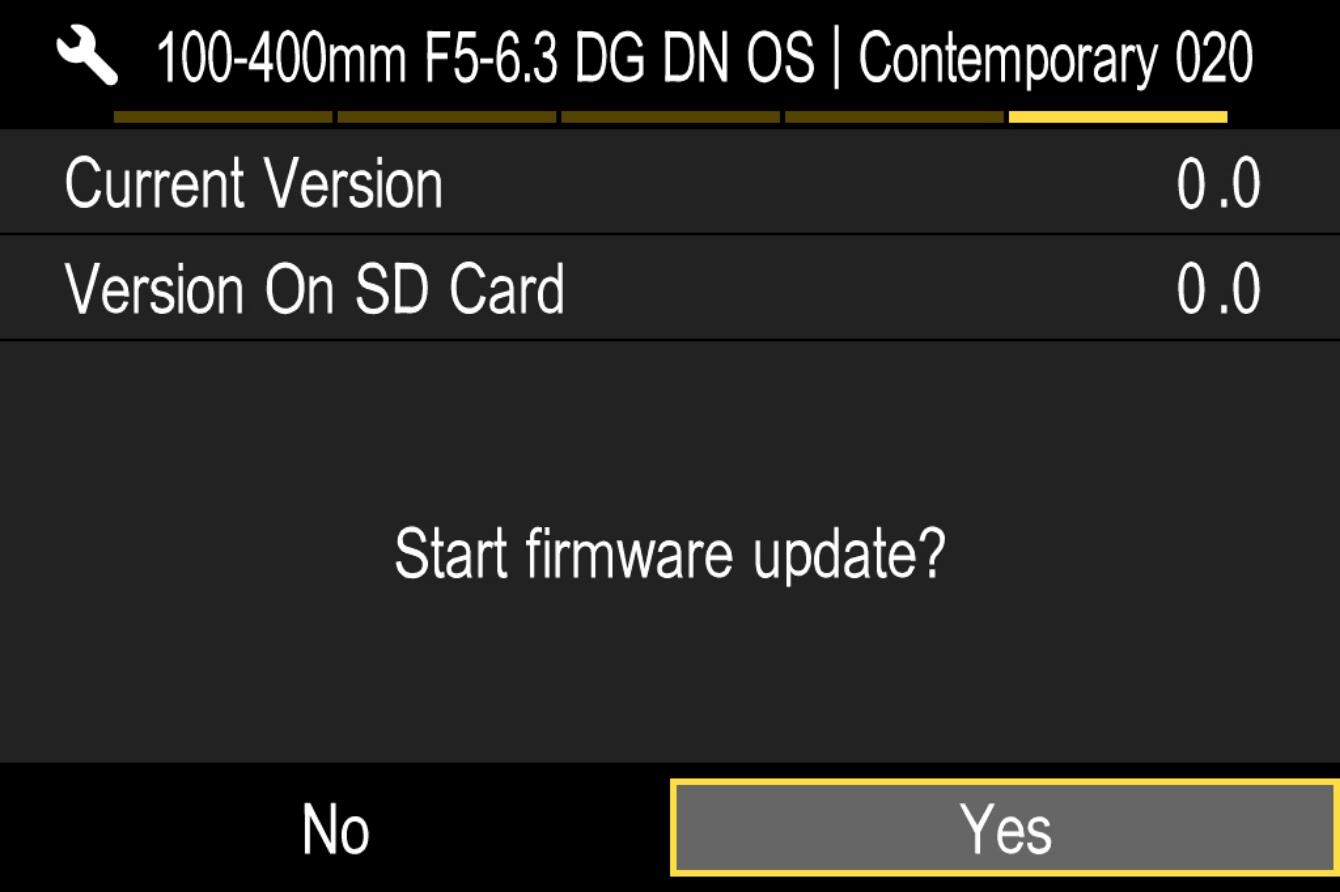Click the Start firmware update? prompt text
Viewport: 1340px width, 892px height.
pyautogui.click(x=669, y=554)
